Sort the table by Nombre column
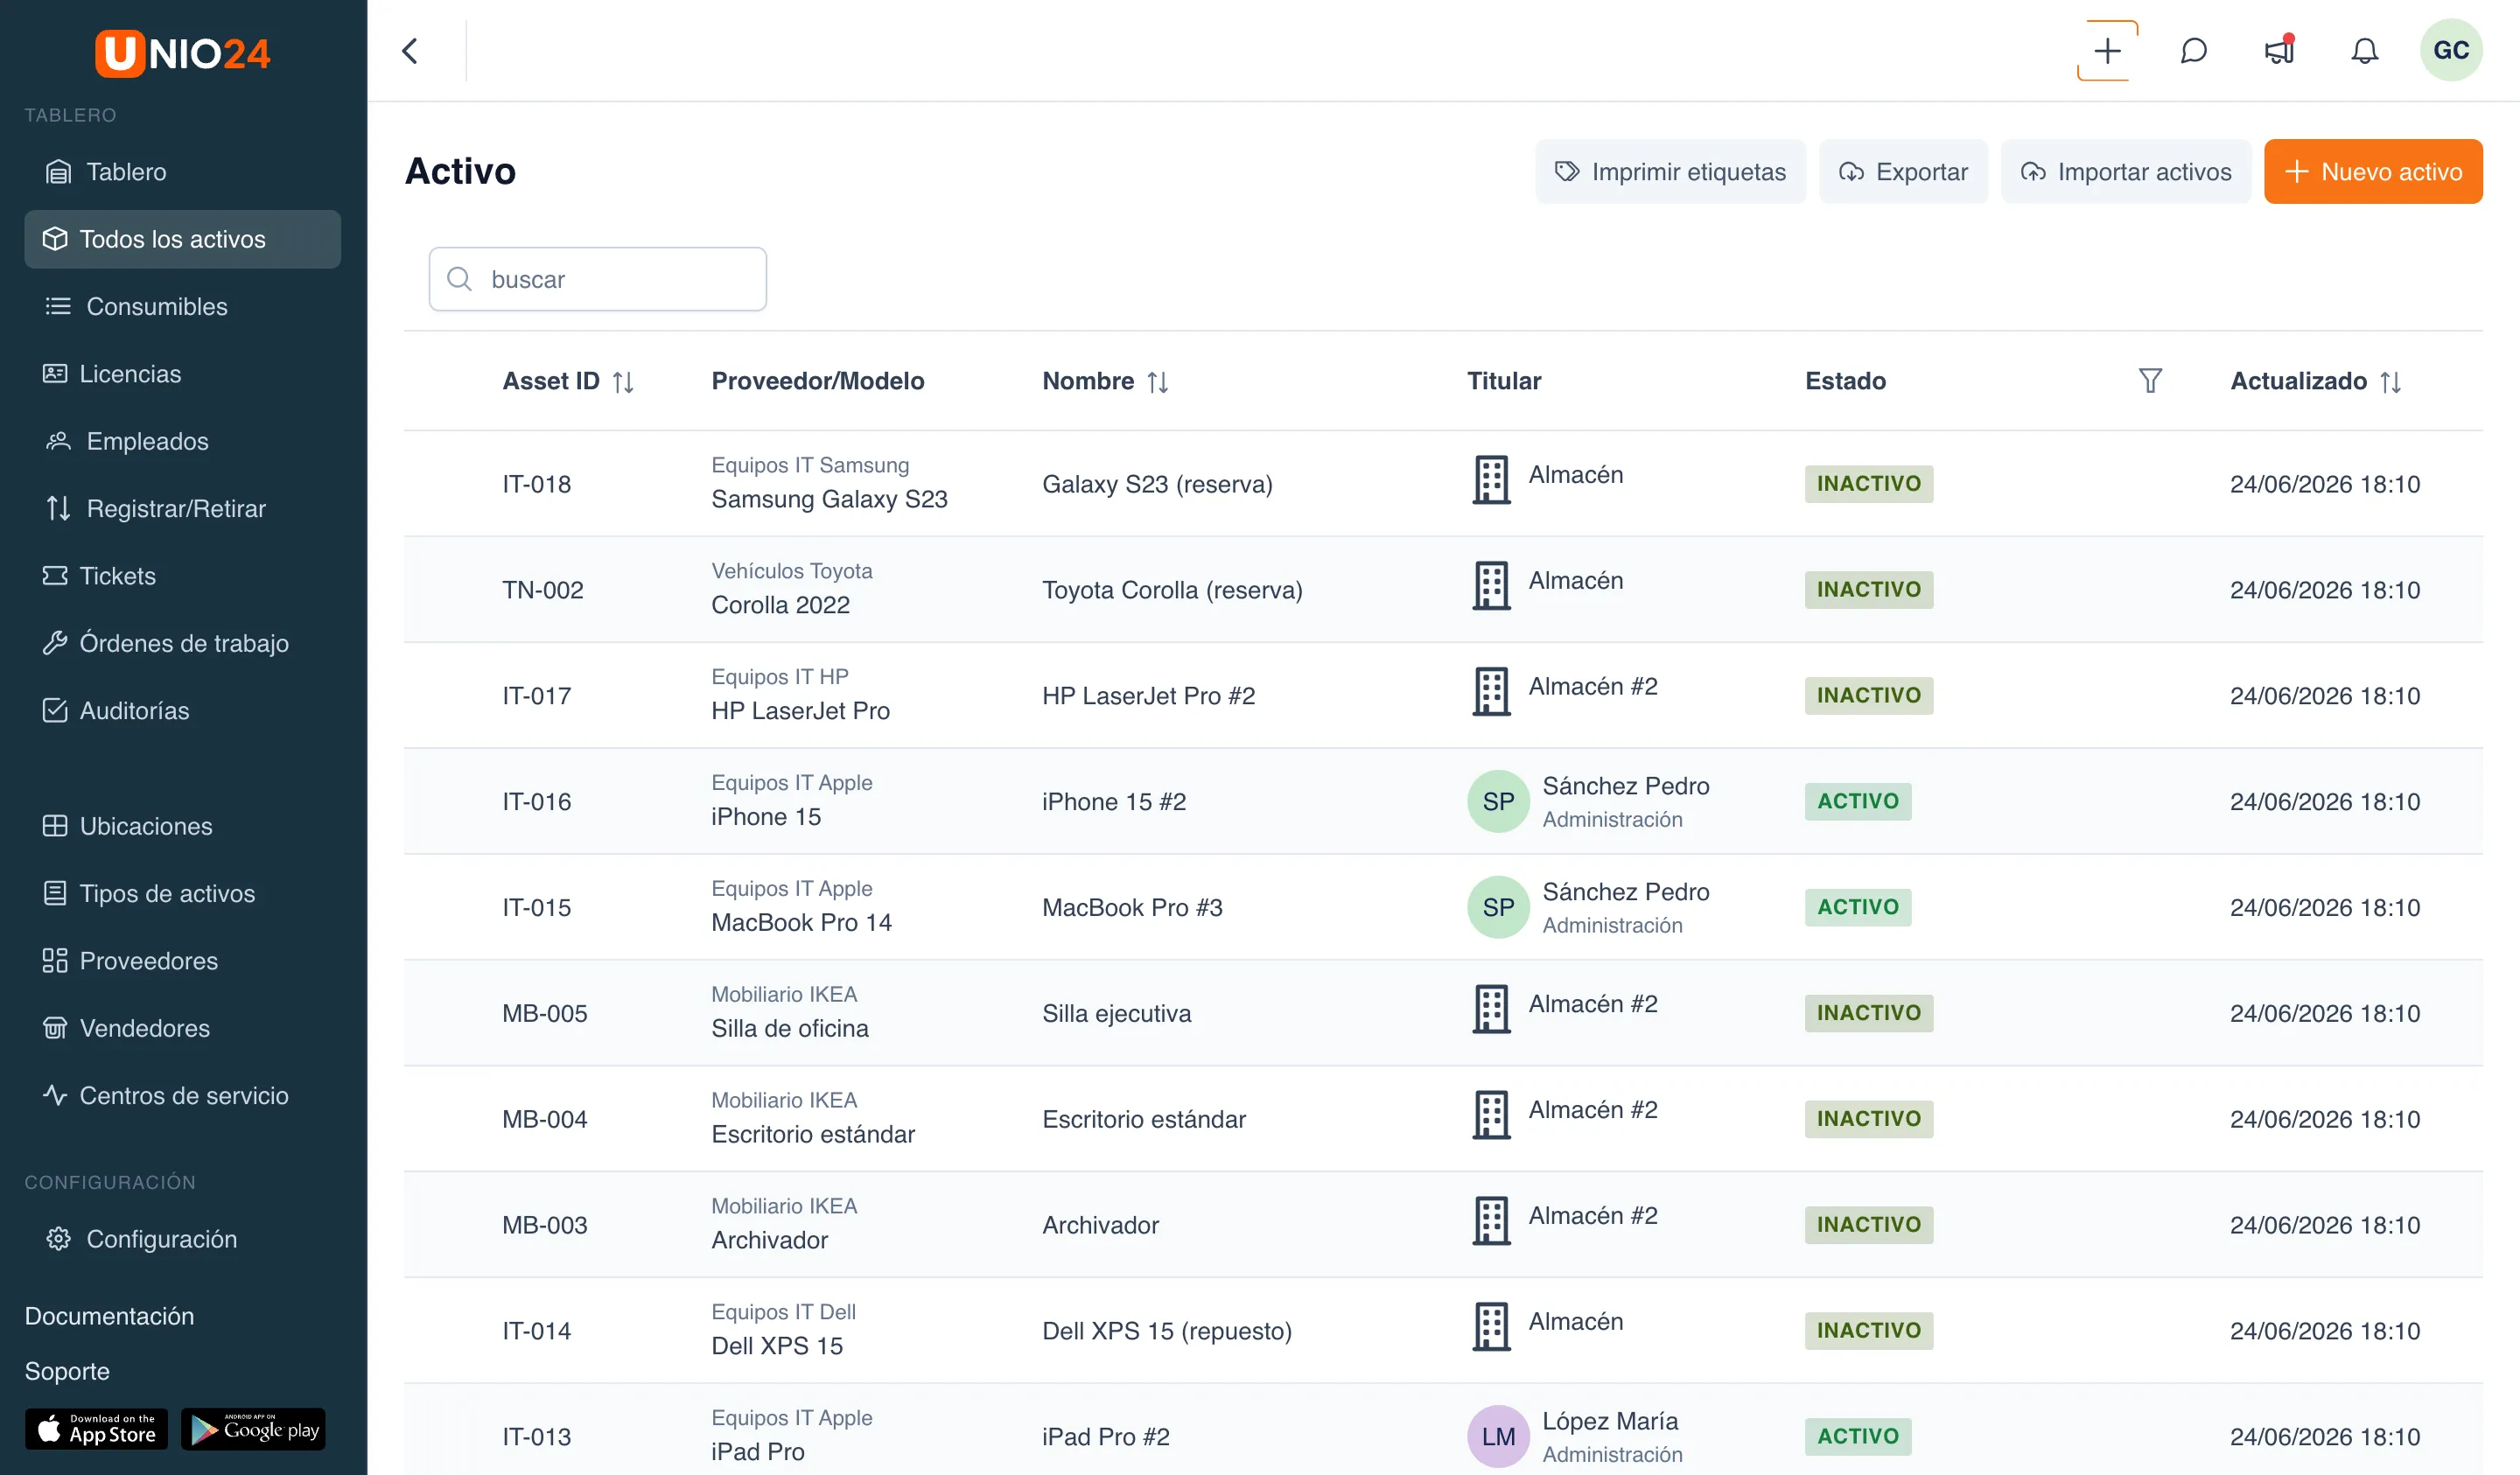Viewport: 2520px width, 1475px height. click(1157, 382)
